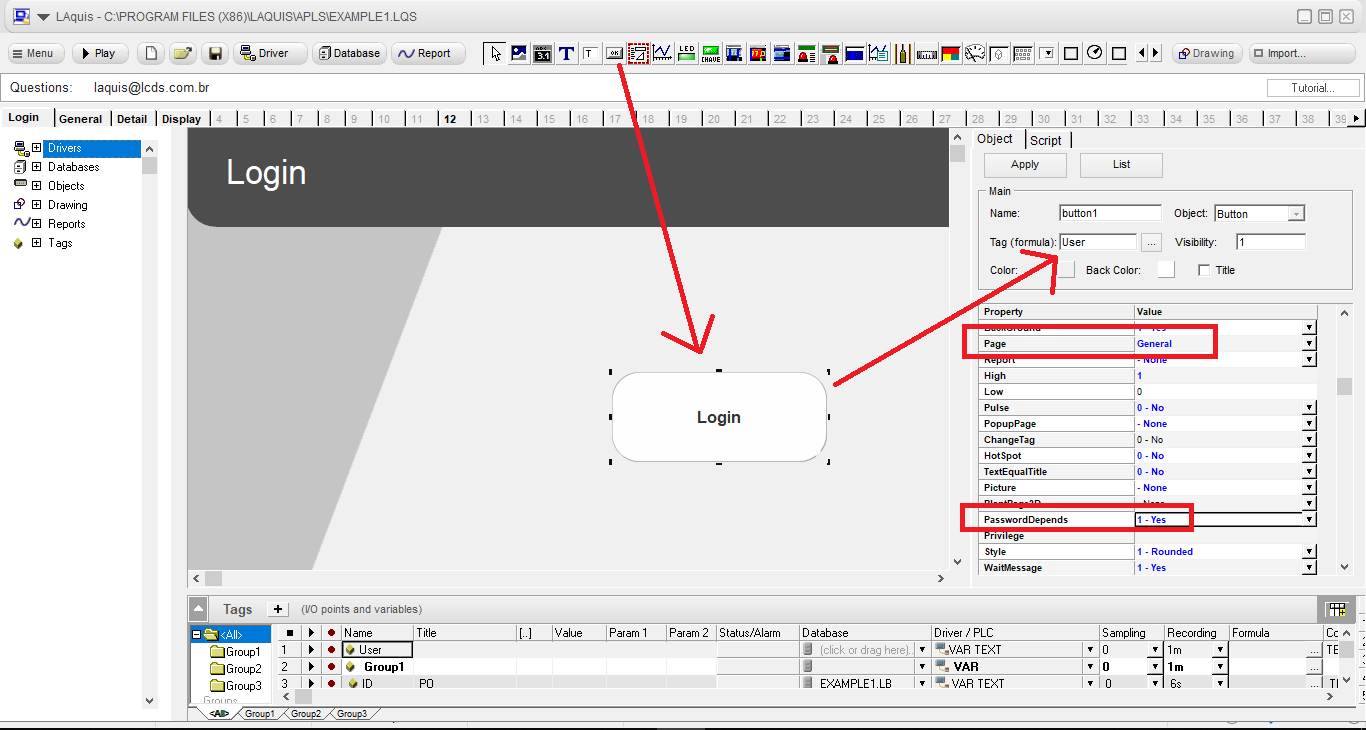Screen dimensions: 1366x730
Task: Select the small text box tool
Action: coord(591,53)
